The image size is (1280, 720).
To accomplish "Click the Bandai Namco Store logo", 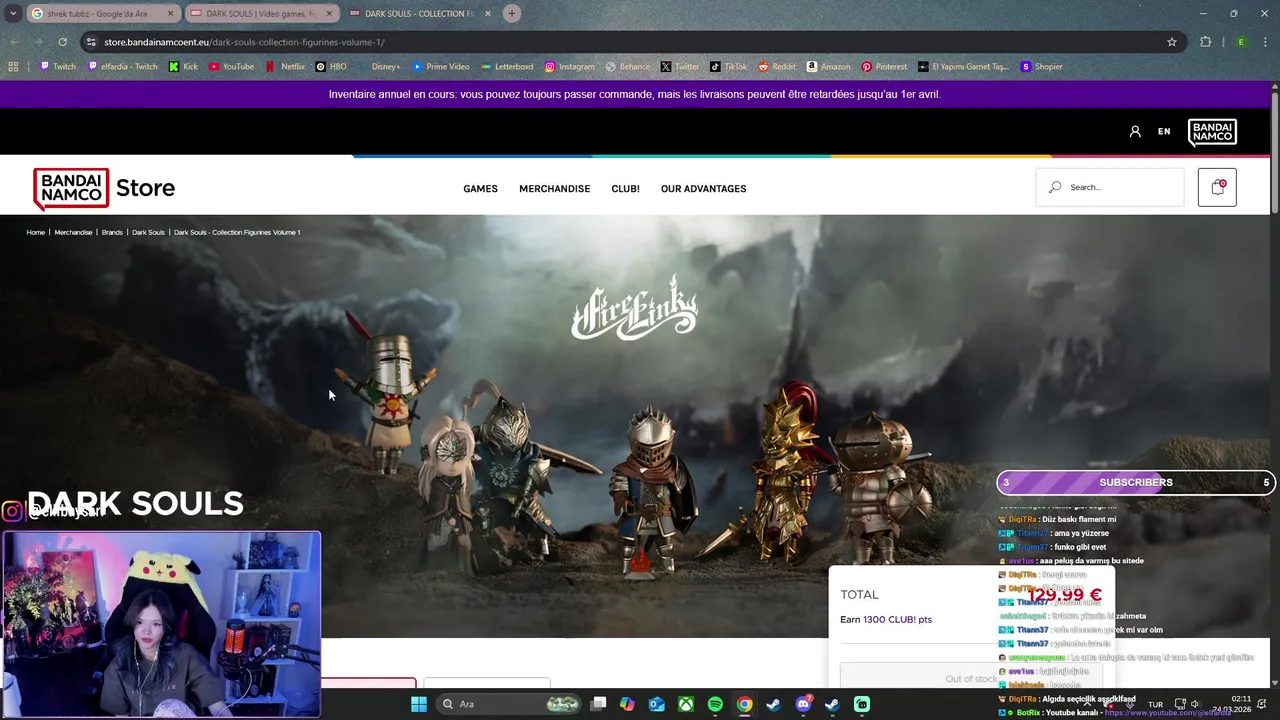I will point(104,188).
